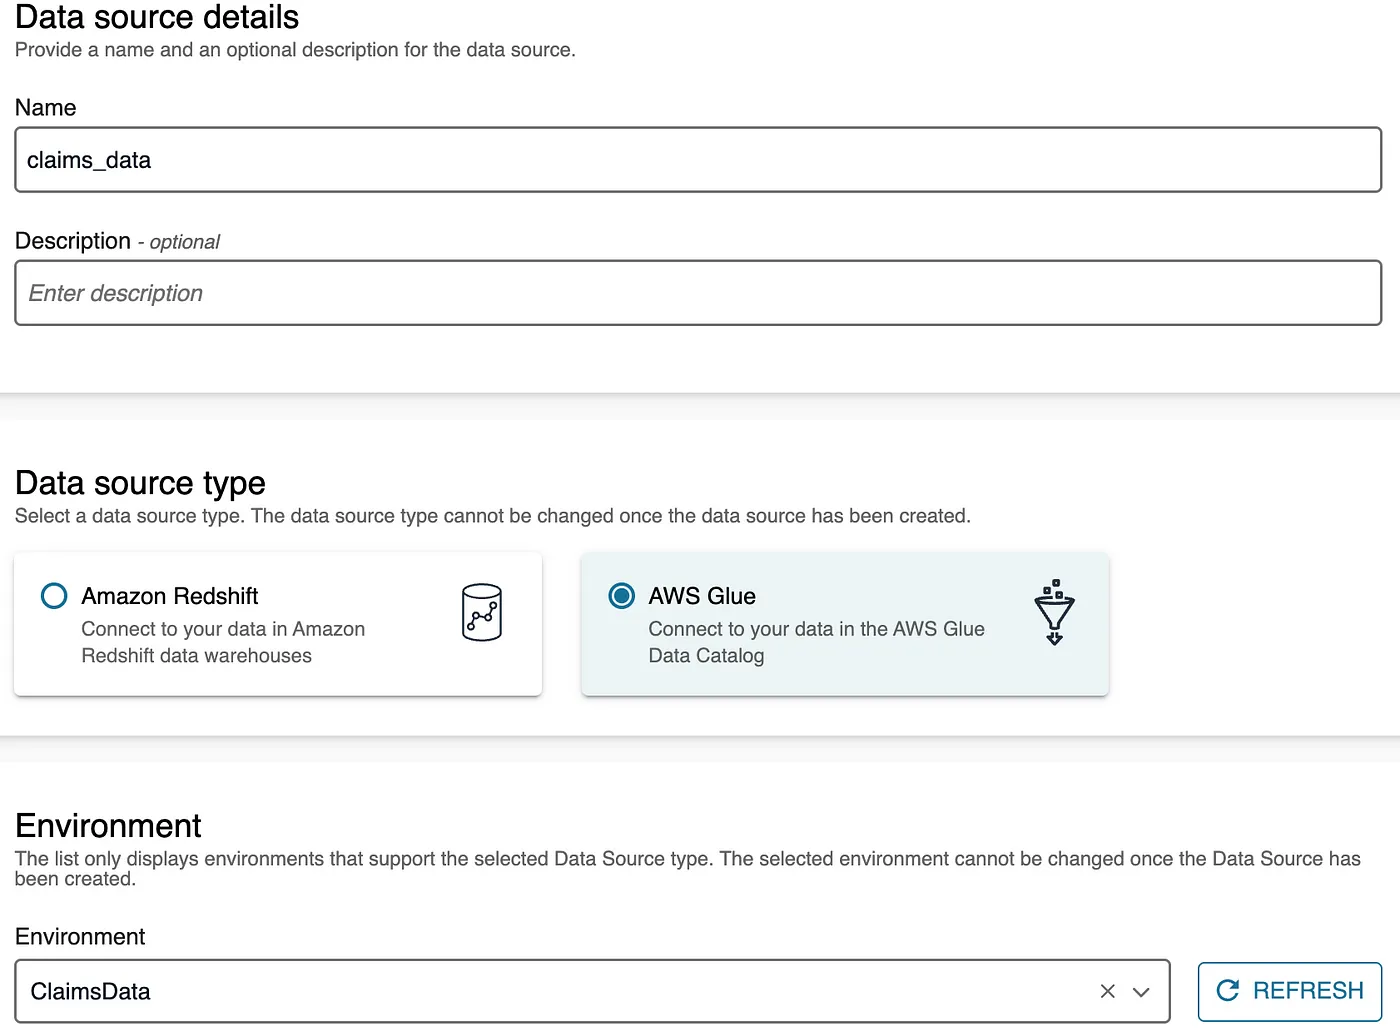Click the Data source details heading
Image resolution: width=1400 pixels, height=1030 pixels.
[157, 17]
